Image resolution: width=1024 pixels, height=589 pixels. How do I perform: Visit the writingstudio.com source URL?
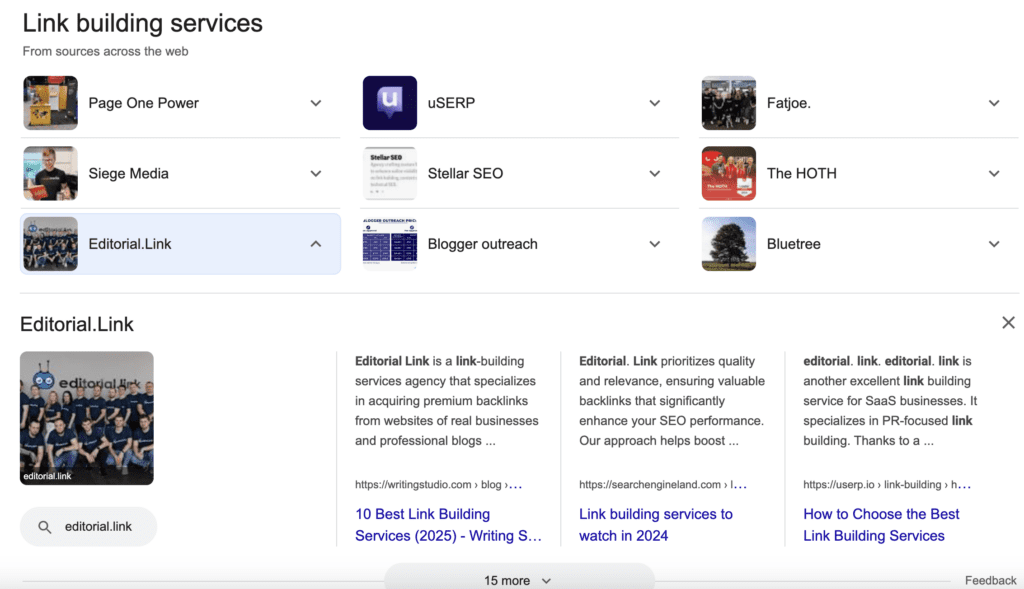pyautogui.click(x=439, y=485)
